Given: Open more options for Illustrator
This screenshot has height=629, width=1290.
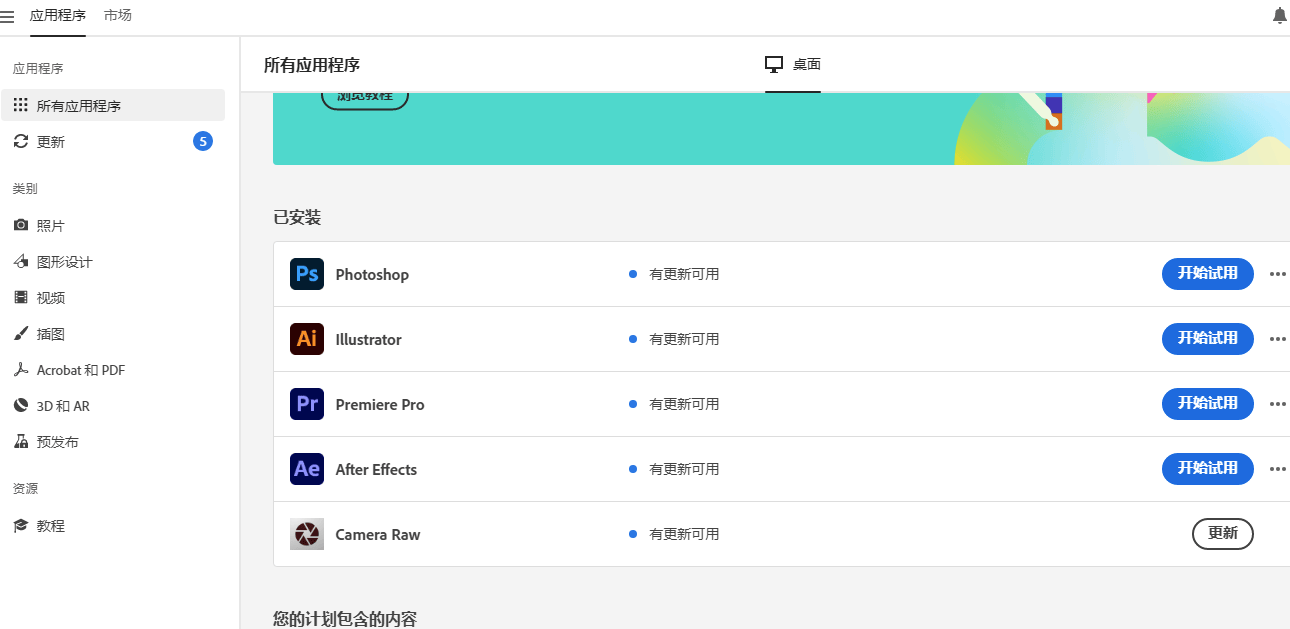Looking at the screenshot, I should pyautogui.click(x=1277, y=339).
